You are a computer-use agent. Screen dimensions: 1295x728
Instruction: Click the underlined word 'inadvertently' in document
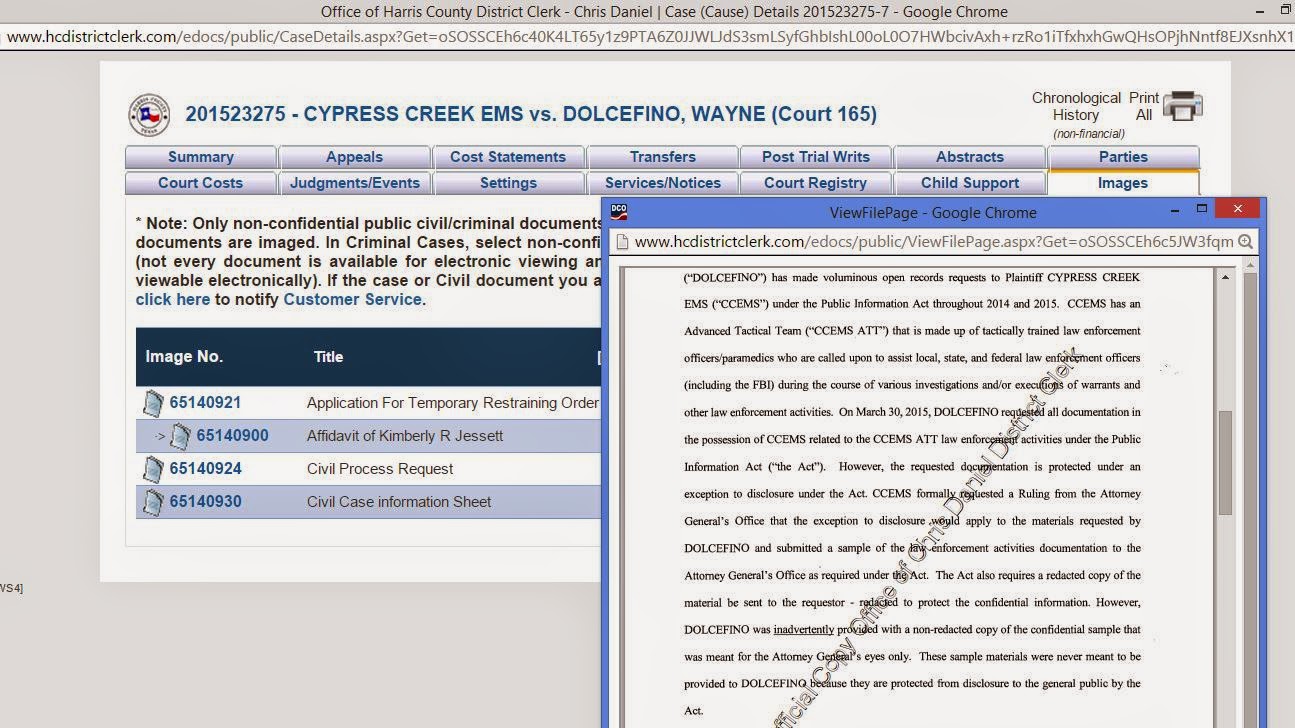coord(803,630)
